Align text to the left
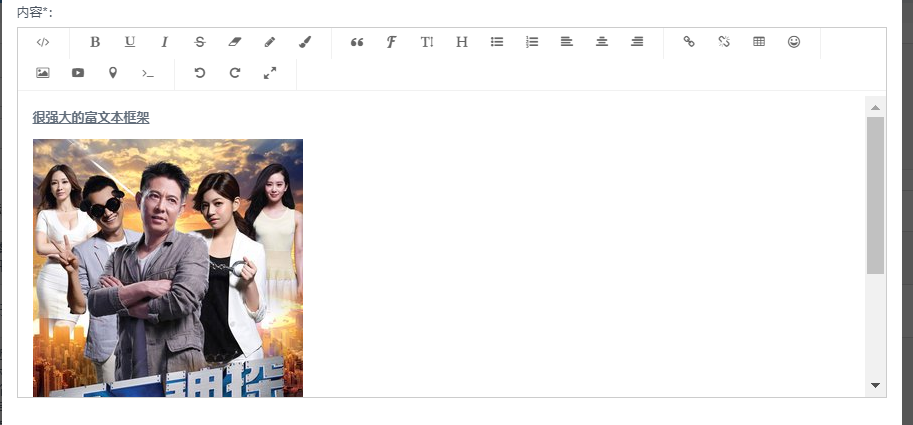This screenshot has width=913, height=425. point(567,42)
